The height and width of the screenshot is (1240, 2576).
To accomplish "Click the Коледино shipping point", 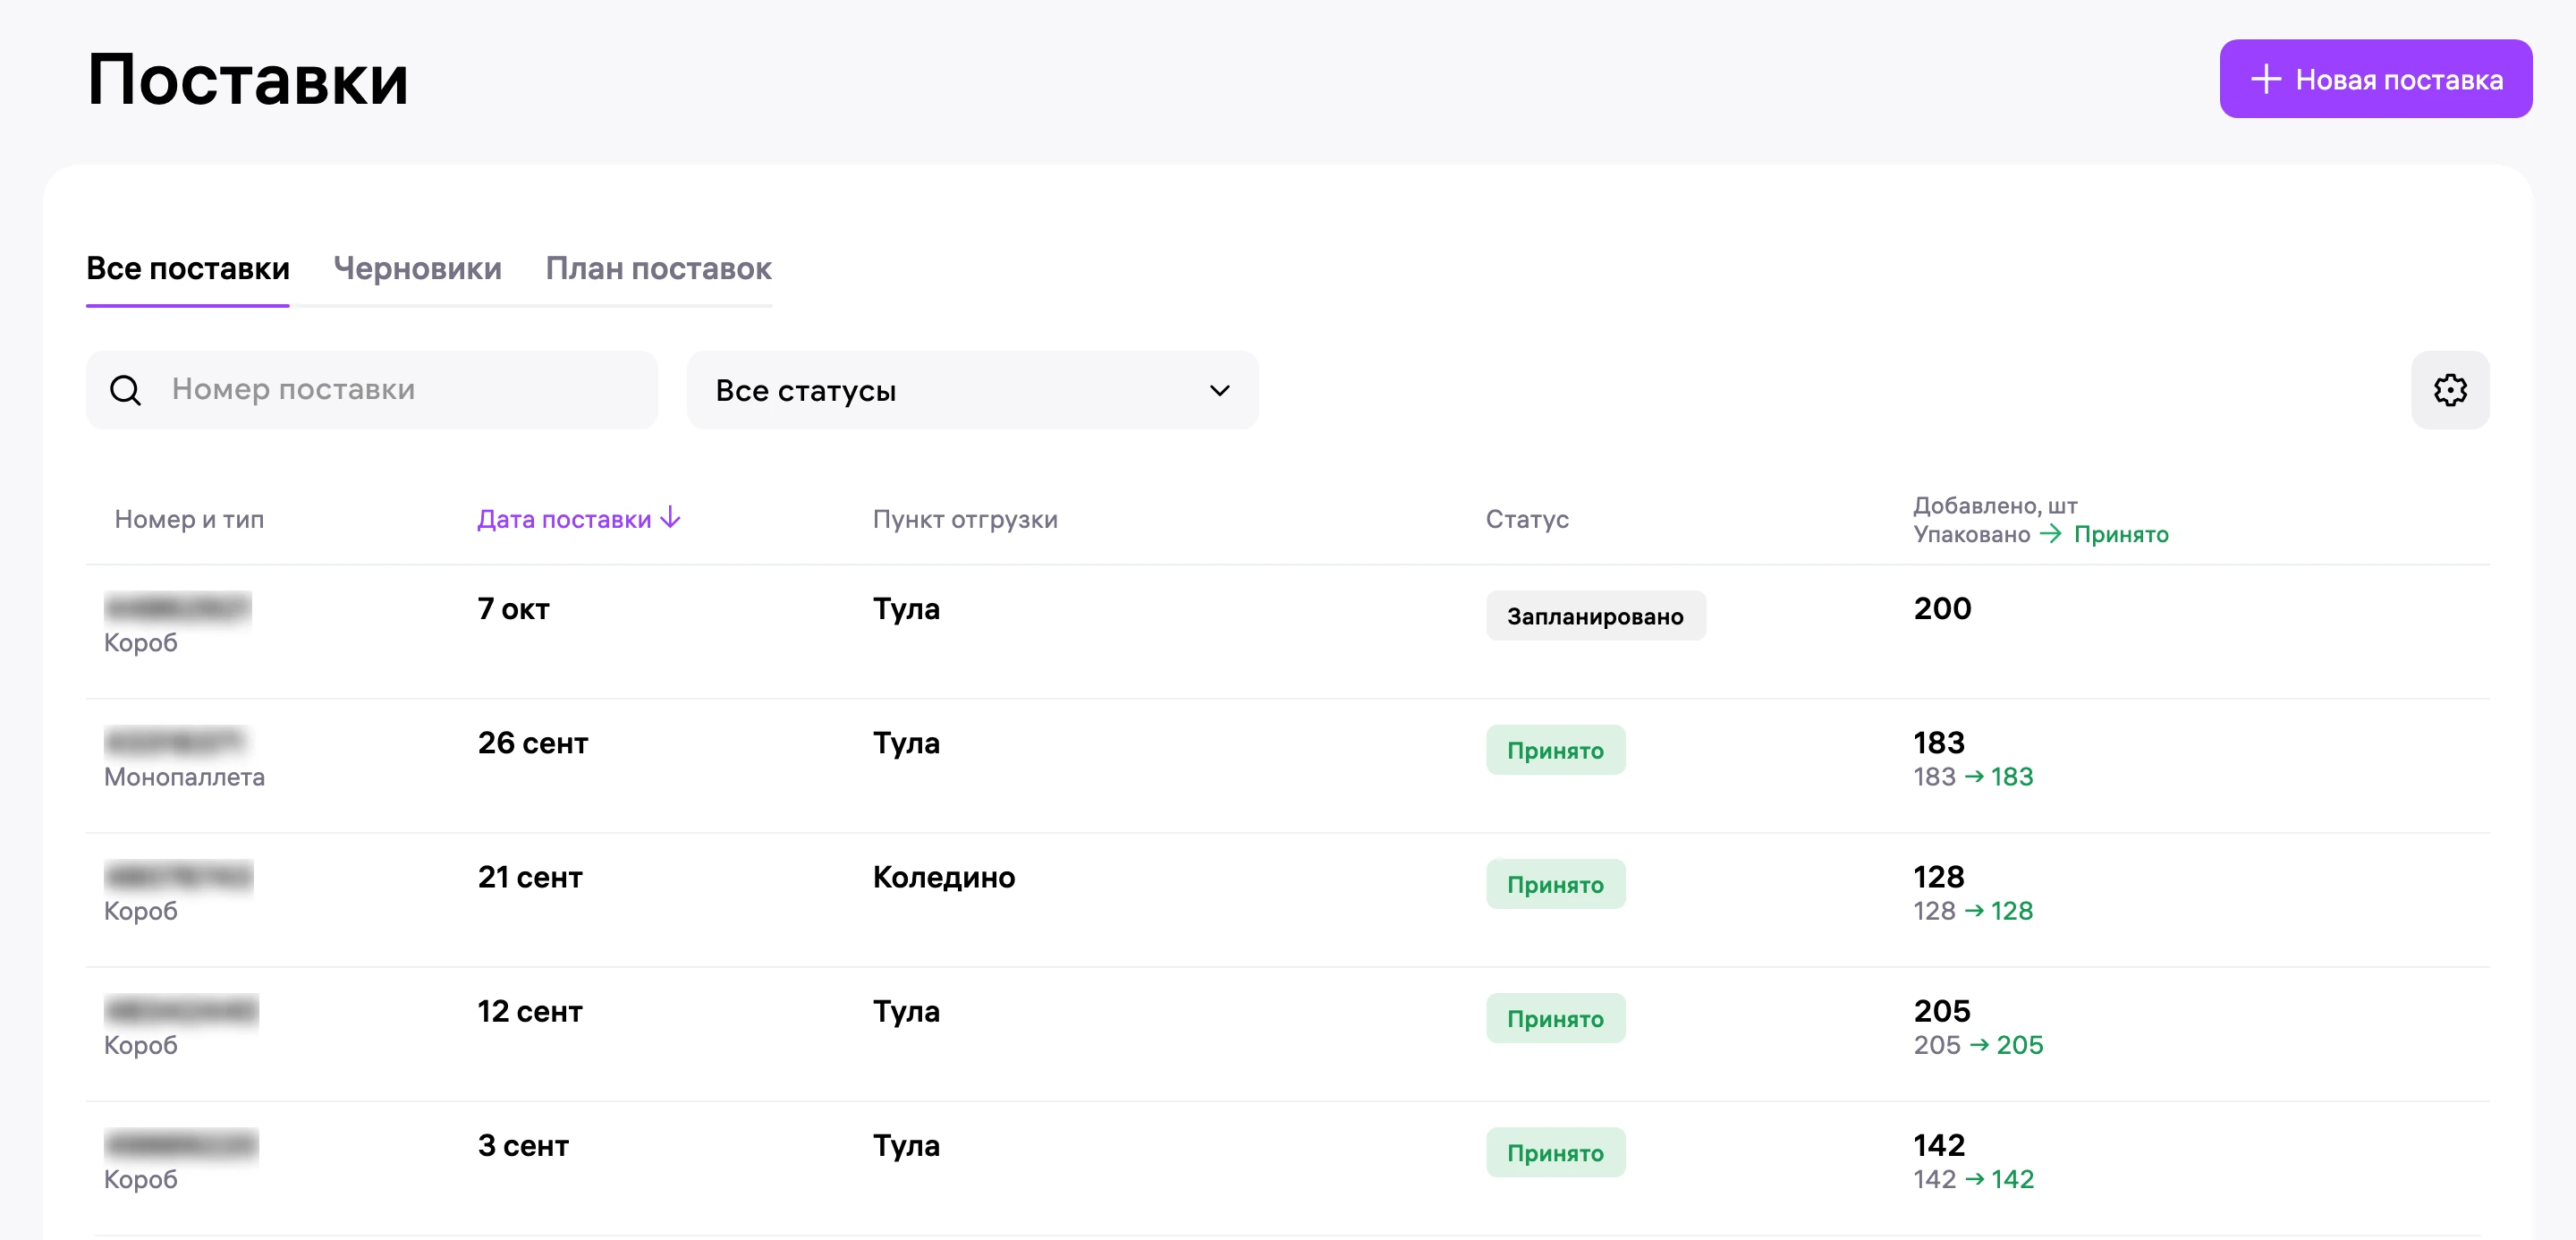I will click(943, 877).
